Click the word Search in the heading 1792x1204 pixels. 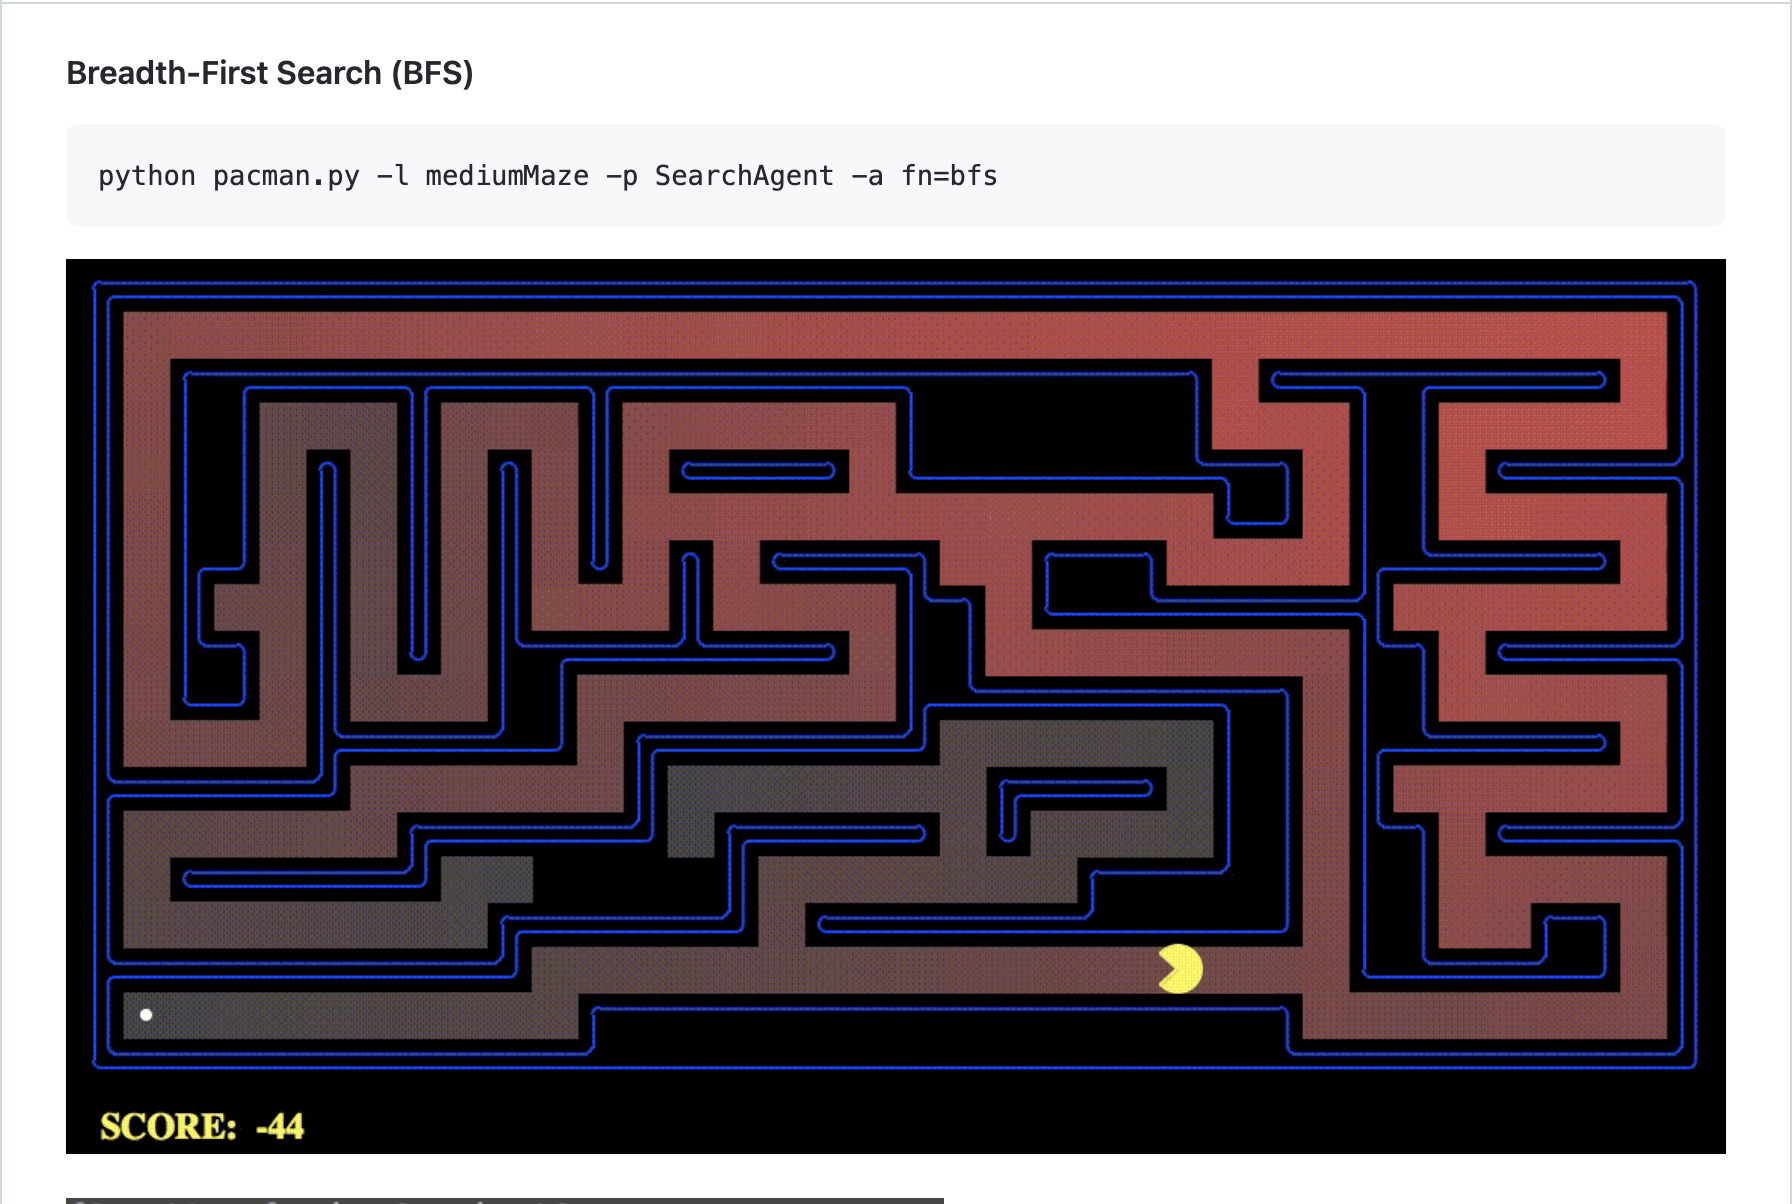(x=329, y=73)
